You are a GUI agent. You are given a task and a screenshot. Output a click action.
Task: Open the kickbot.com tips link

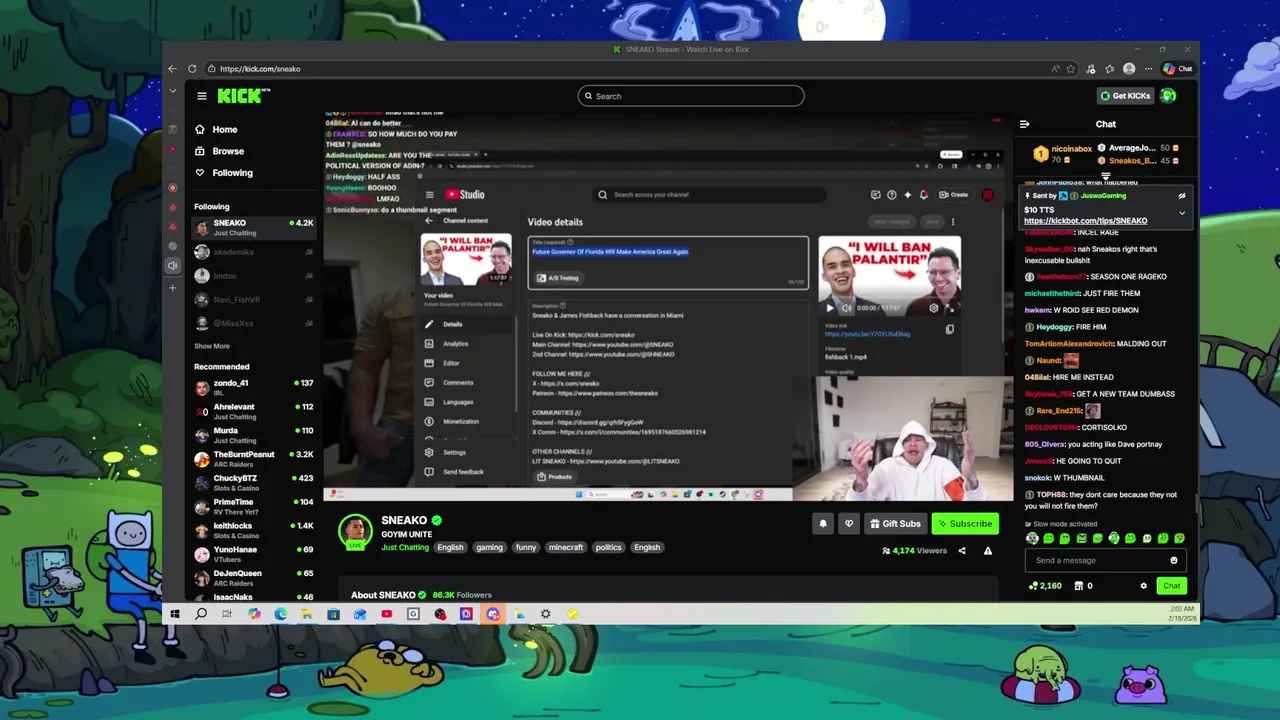[1085, 221]
